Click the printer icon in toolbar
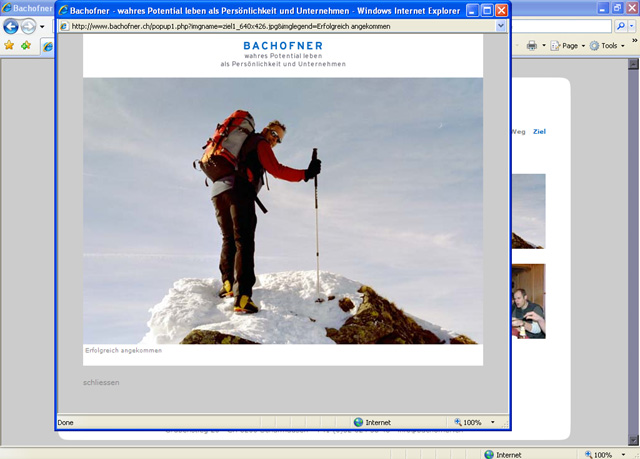 click(x=532, y=46)
